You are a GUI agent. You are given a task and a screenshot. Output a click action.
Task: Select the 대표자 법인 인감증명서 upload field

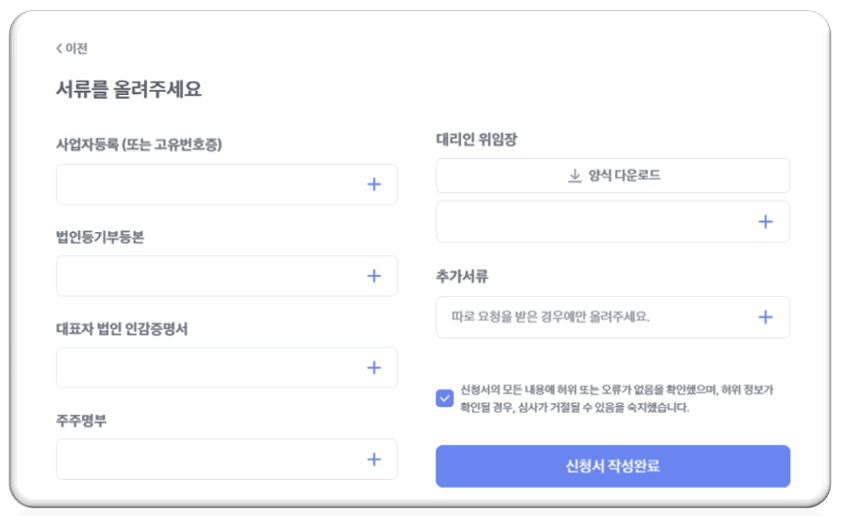[210, 368]
